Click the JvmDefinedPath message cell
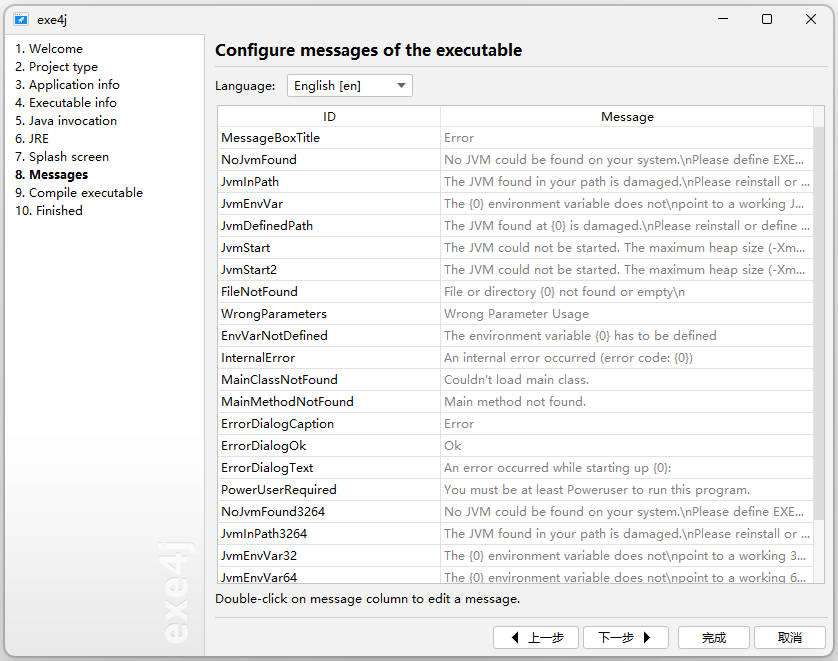The width and height of the screenshot is (838, 661). (627, 225)
